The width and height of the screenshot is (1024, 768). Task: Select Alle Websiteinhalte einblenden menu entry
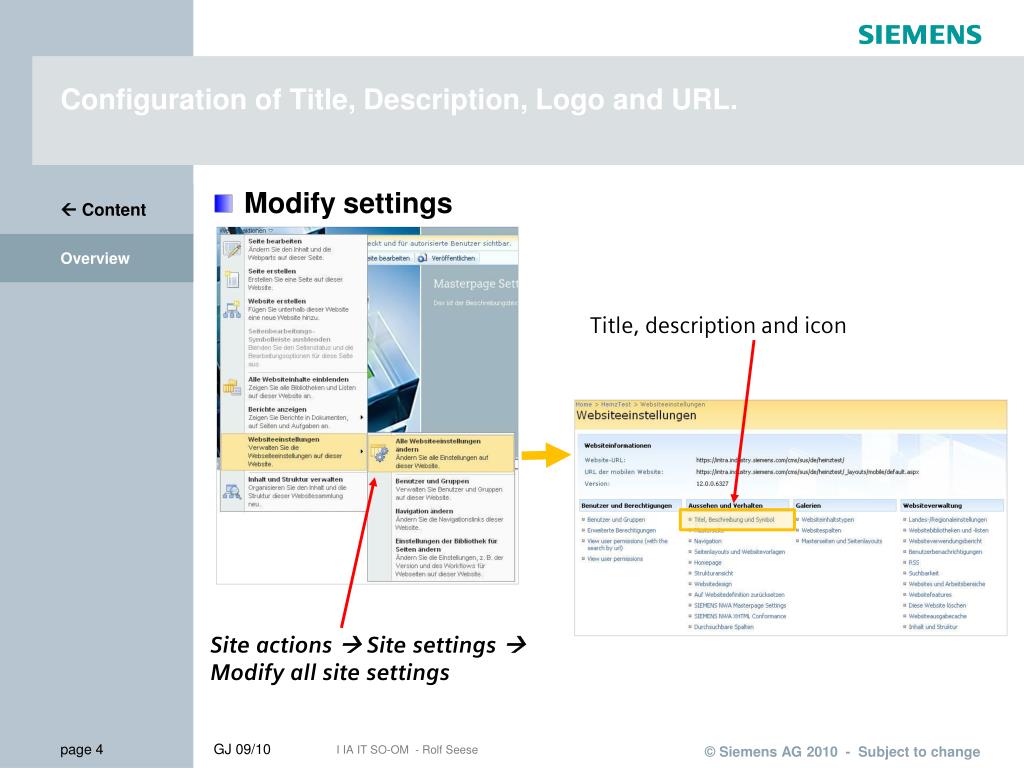click(293, 387)
